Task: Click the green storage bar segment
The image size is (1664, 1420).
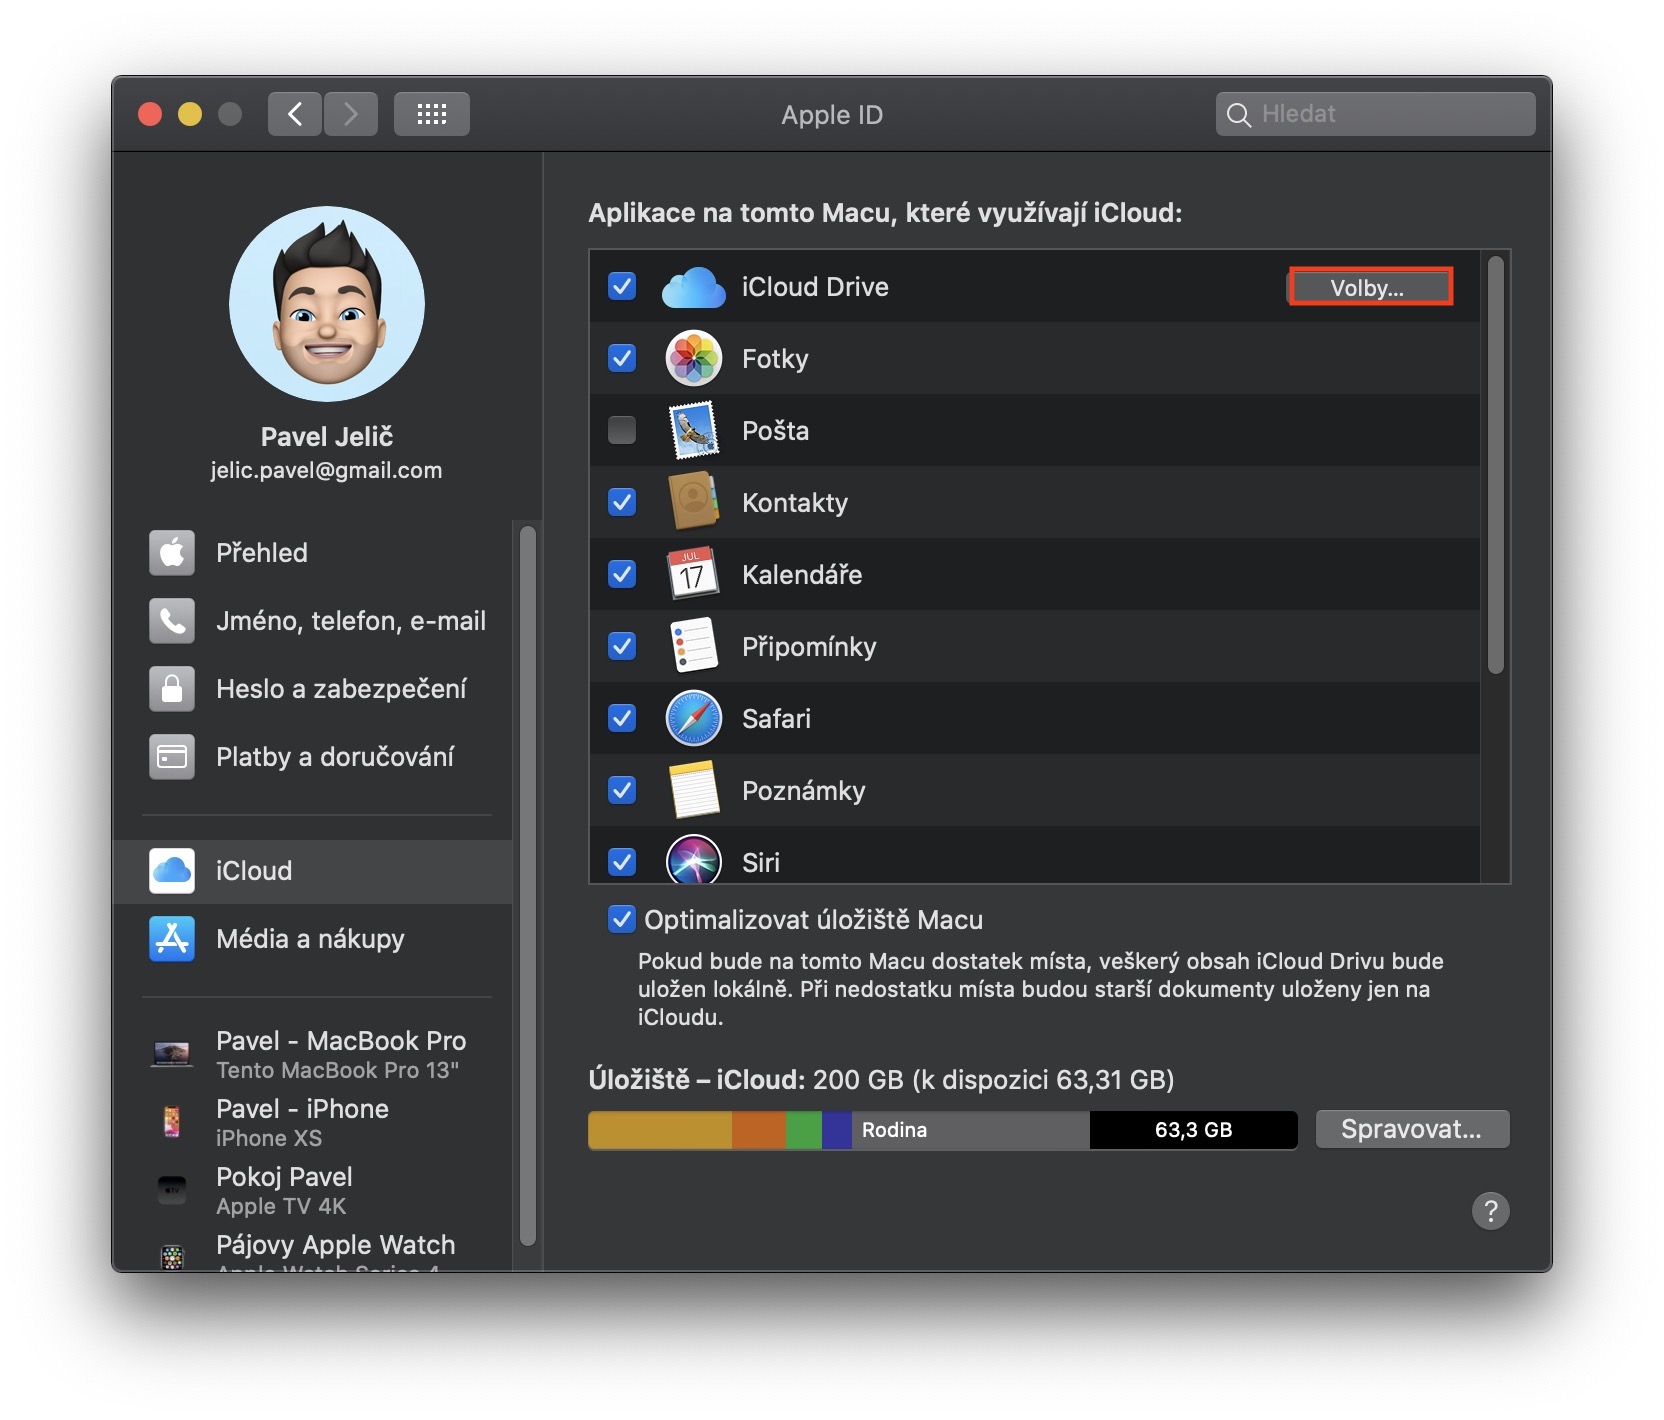Action: (804, 1130)
